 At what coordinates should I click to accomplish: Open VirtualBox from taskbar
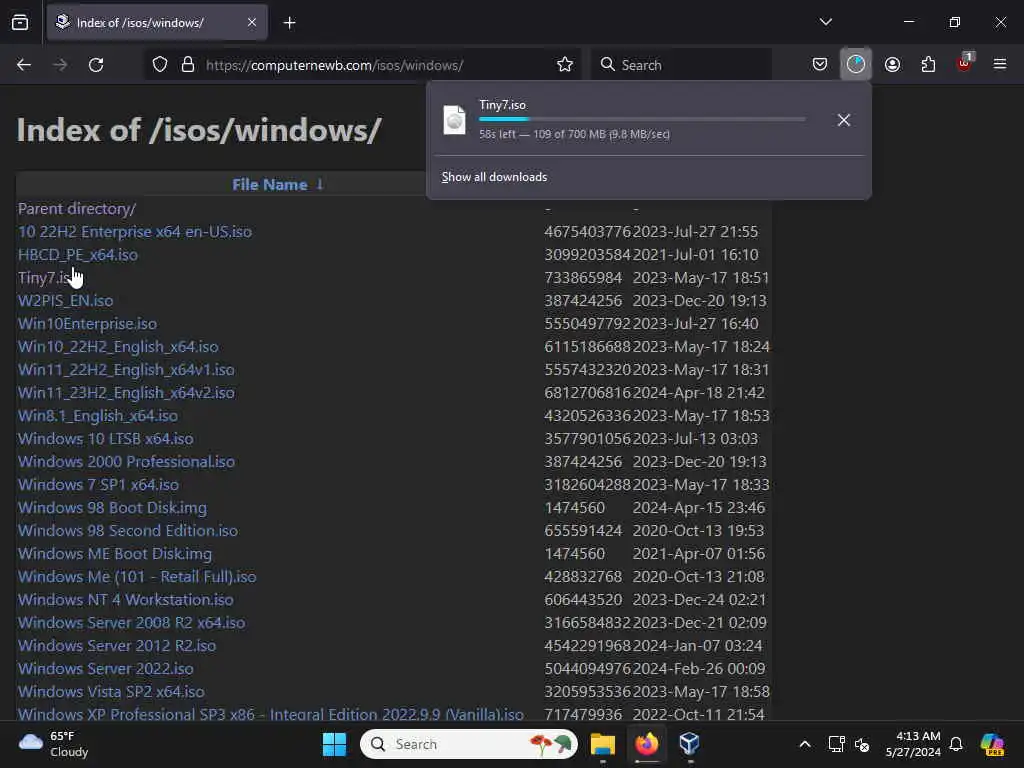point(690,744)
